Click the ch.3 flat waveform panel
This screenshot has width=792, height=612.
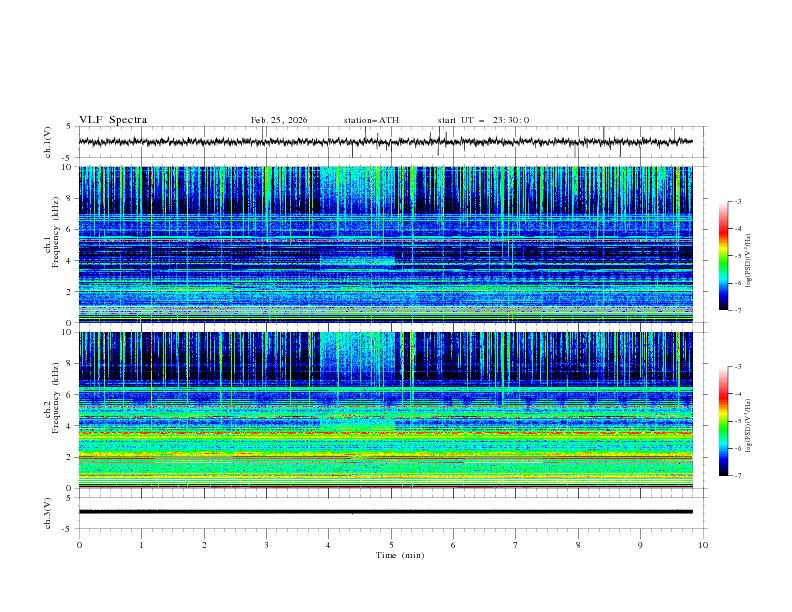pos(390,511)
